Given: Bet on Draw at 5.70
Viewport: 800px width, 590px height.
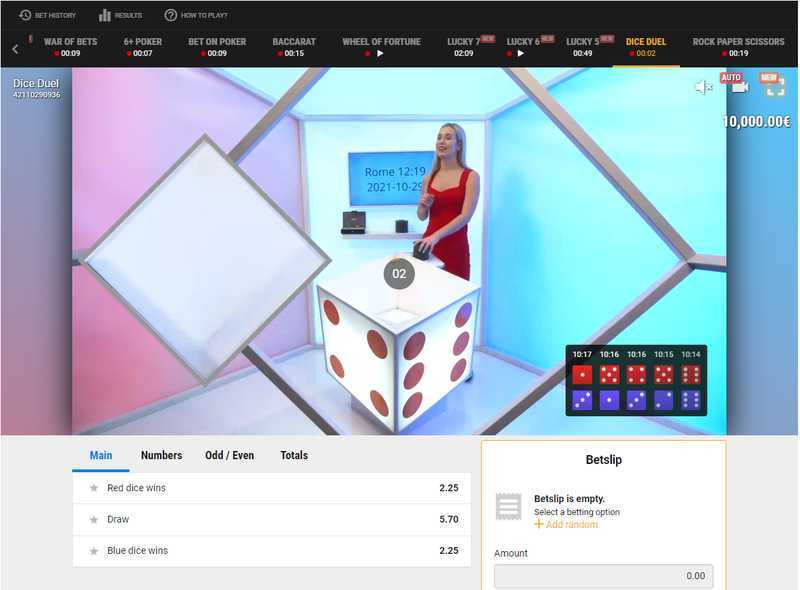Looking at the screenshot, I should click(271, 520).
